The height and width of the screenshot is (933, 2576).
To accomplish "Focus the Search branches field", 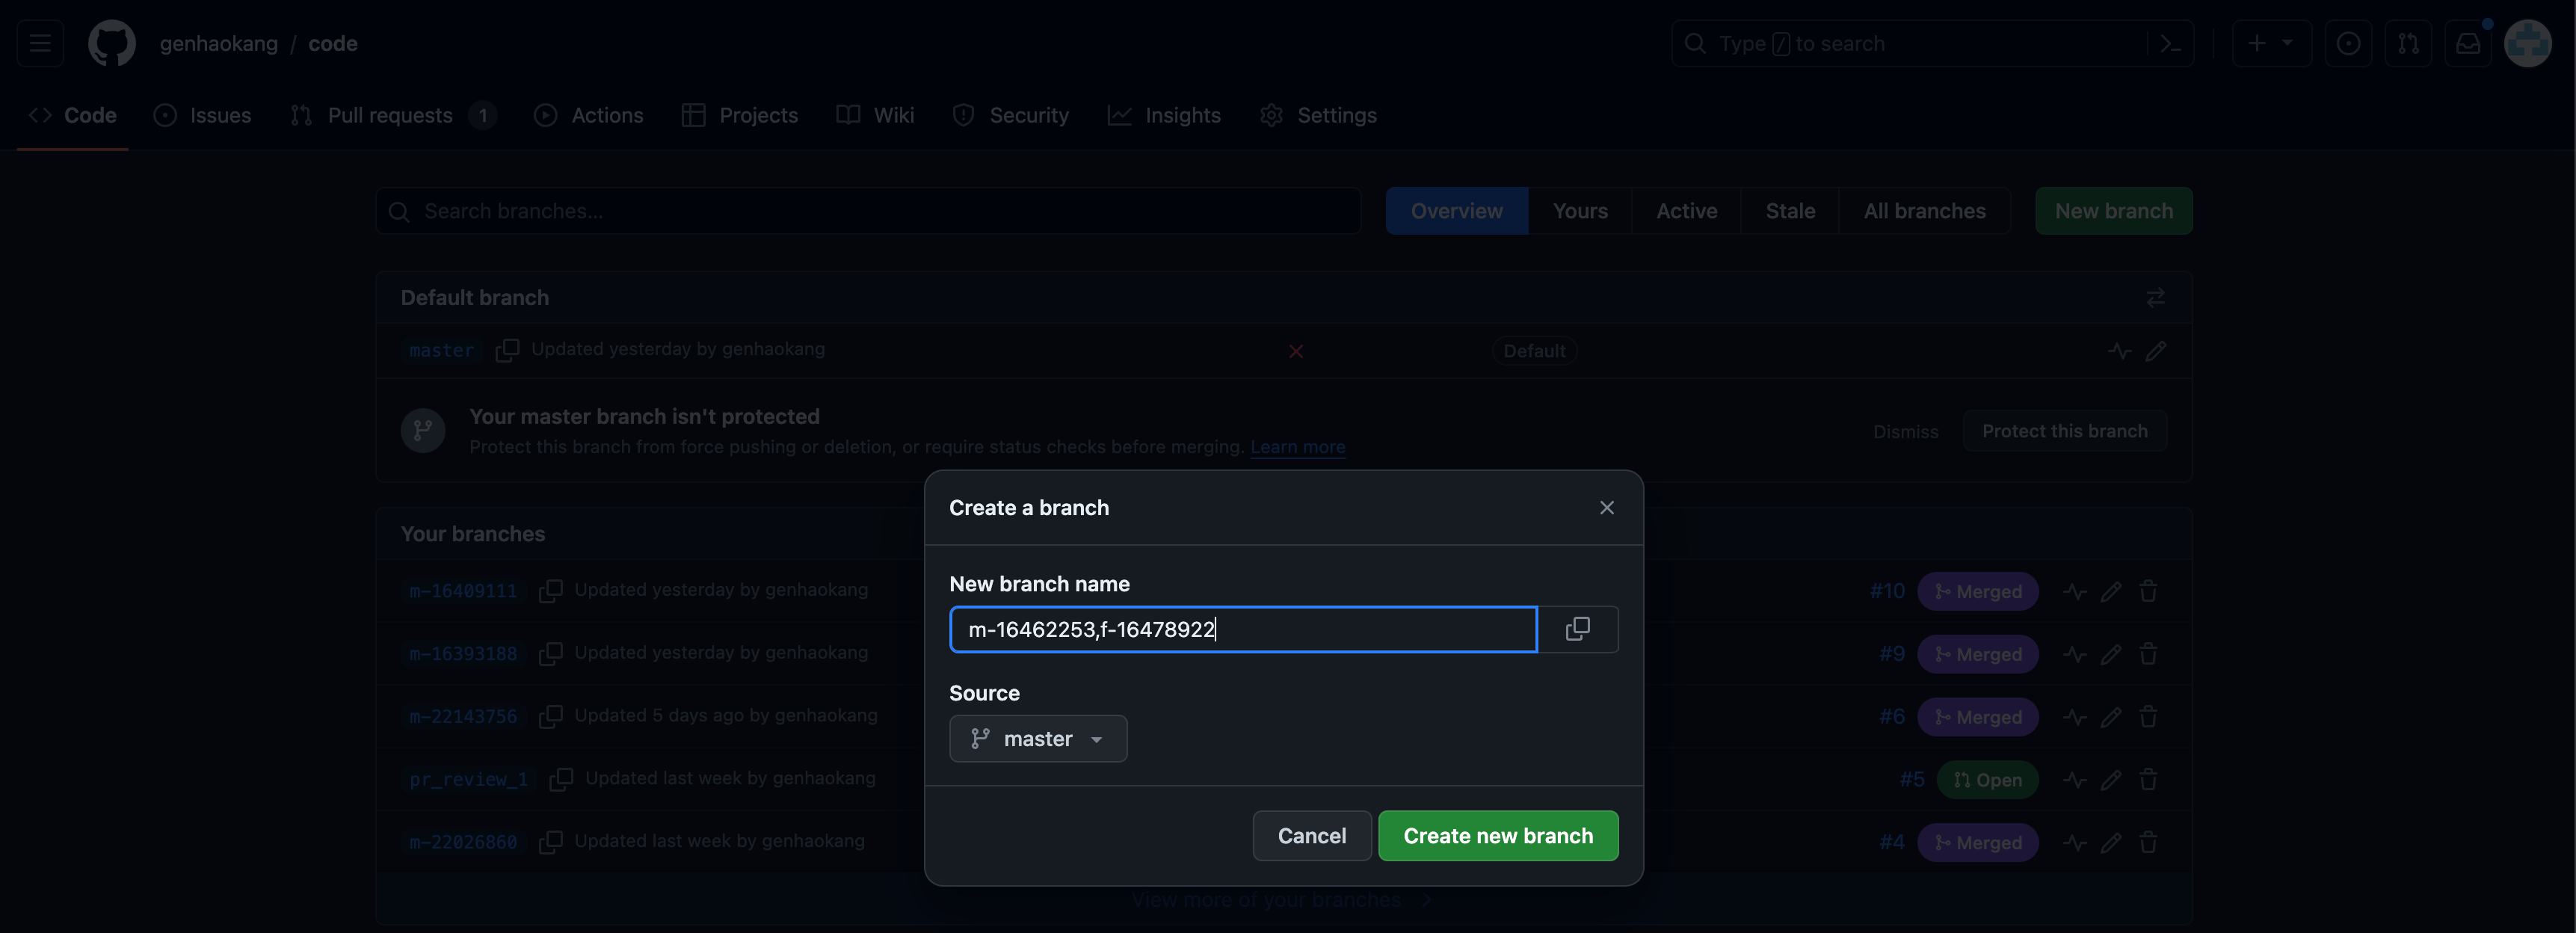I will (868, 211).
